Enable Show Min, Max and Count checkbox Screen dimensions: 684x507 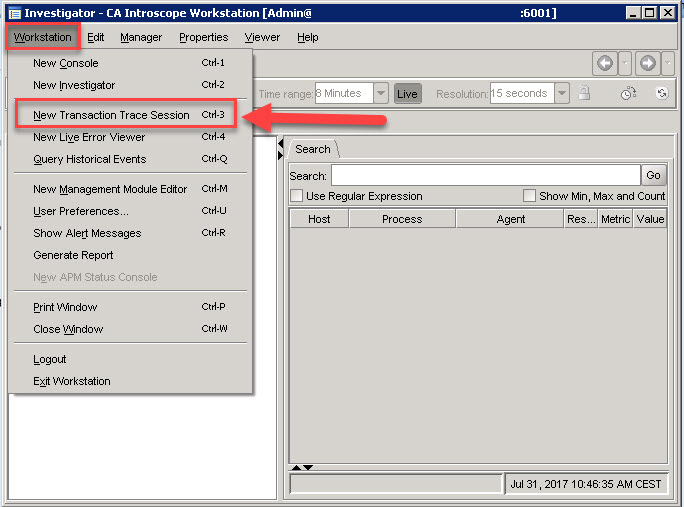(529, 195)
